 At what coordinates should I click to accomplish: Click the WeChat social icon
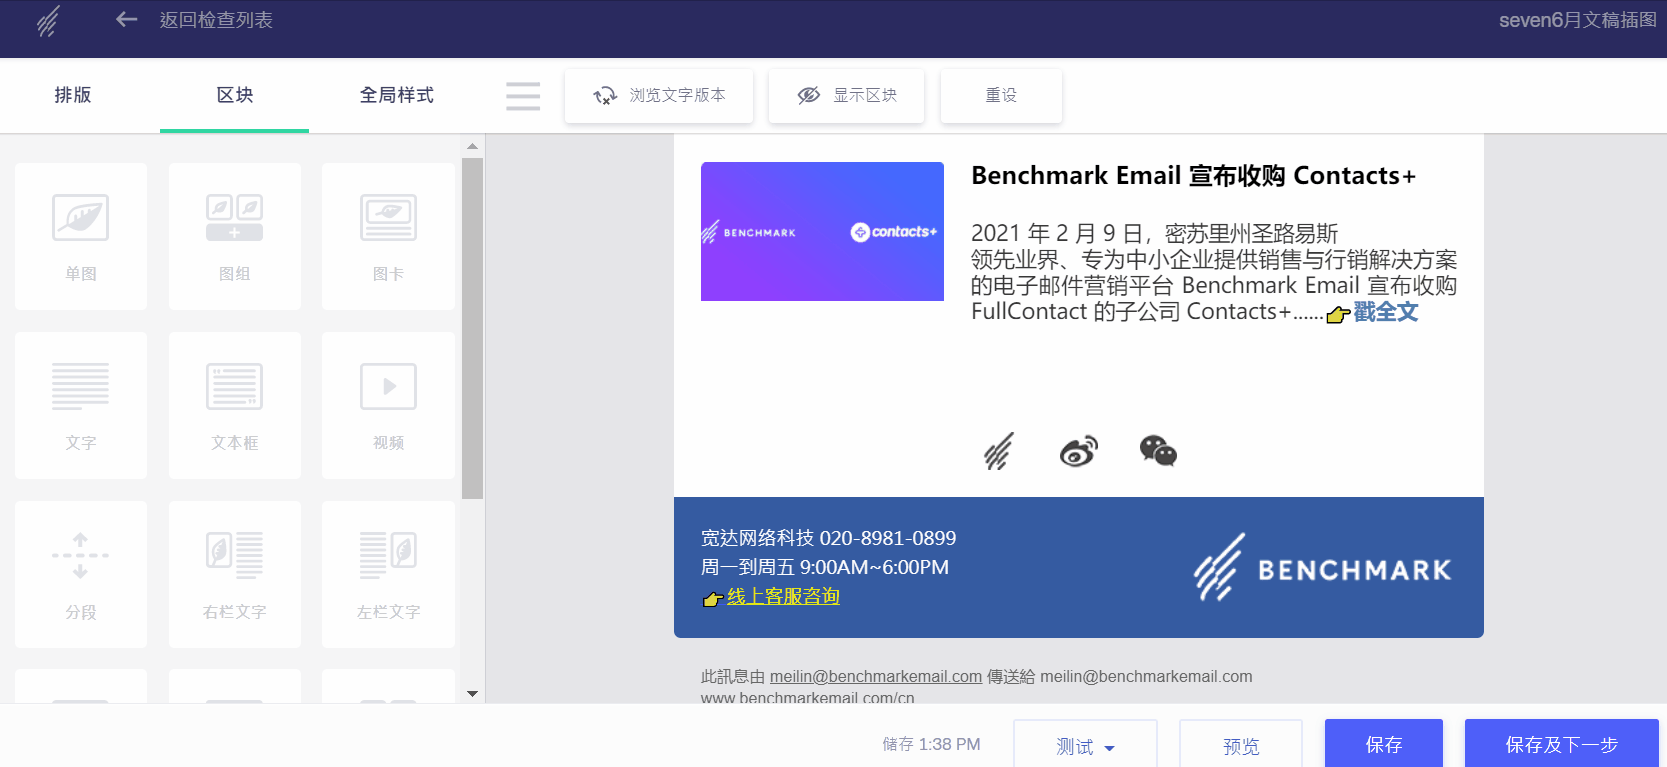point(1158,451)
